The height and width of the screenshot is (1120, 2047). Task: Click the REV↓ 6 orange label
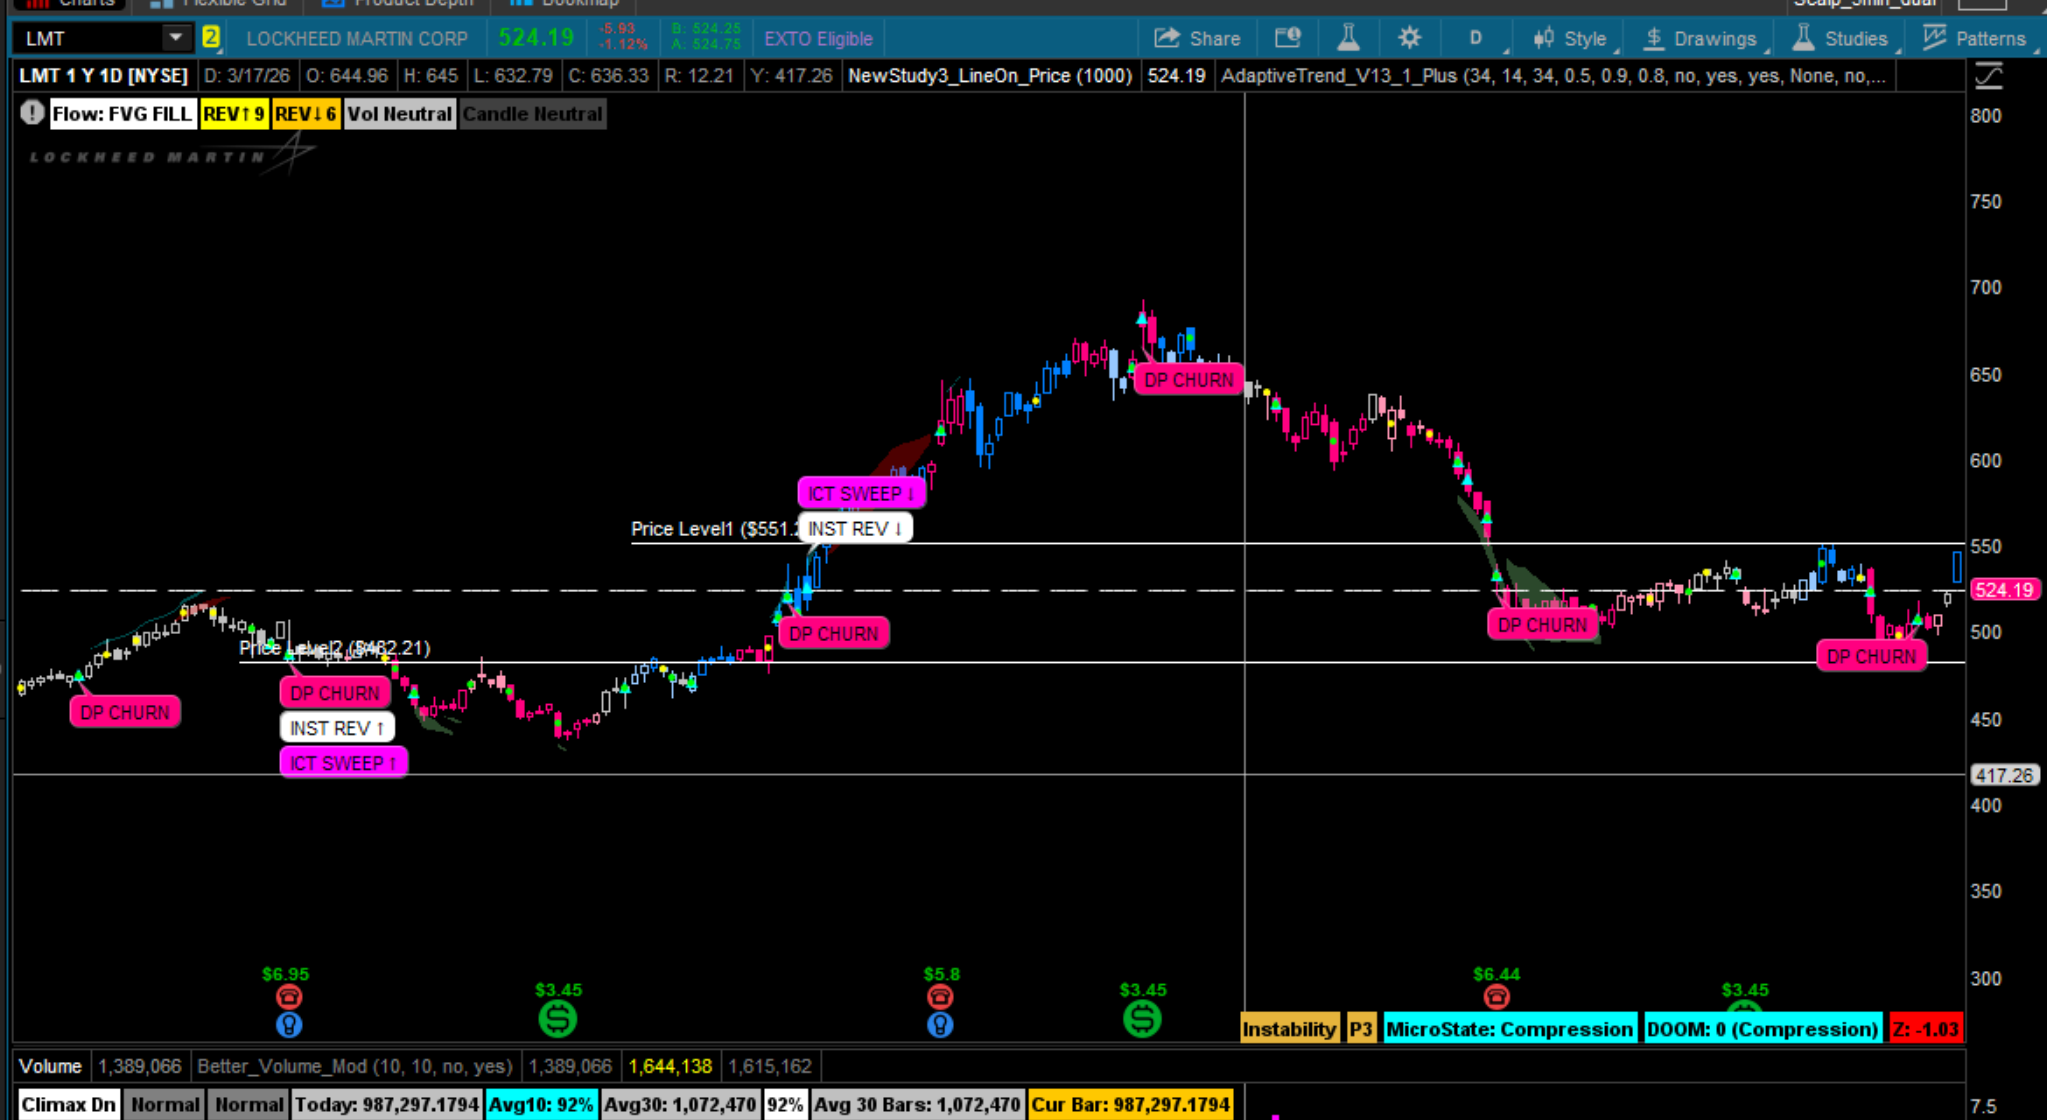pos(305,114)
